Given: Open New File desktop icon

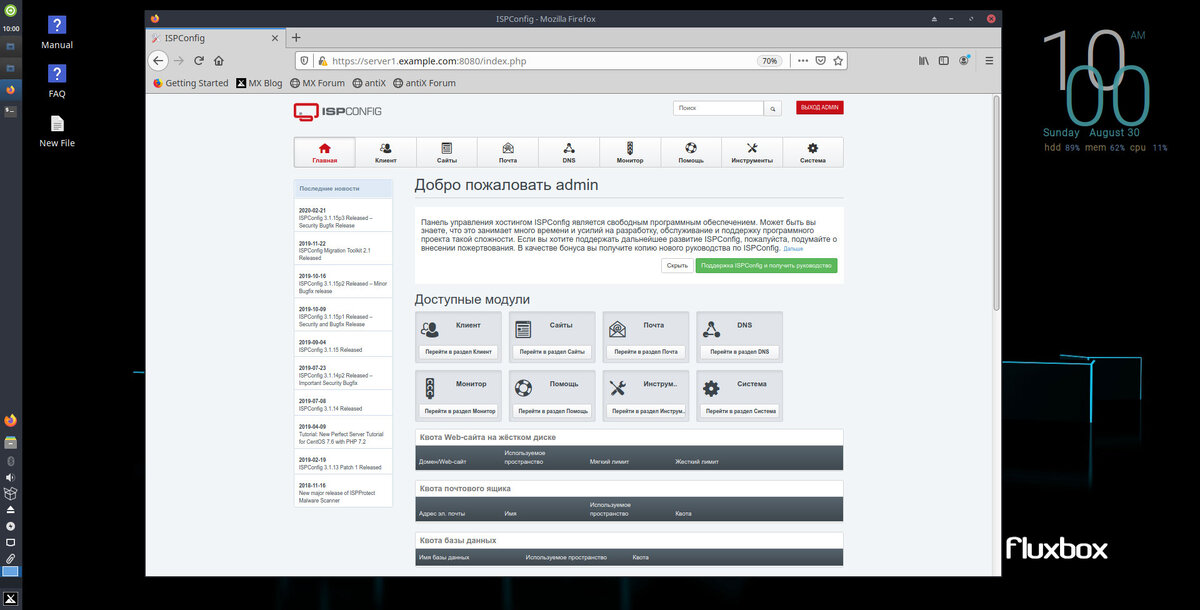Looking at the screenshot, I should click(57, 130).
